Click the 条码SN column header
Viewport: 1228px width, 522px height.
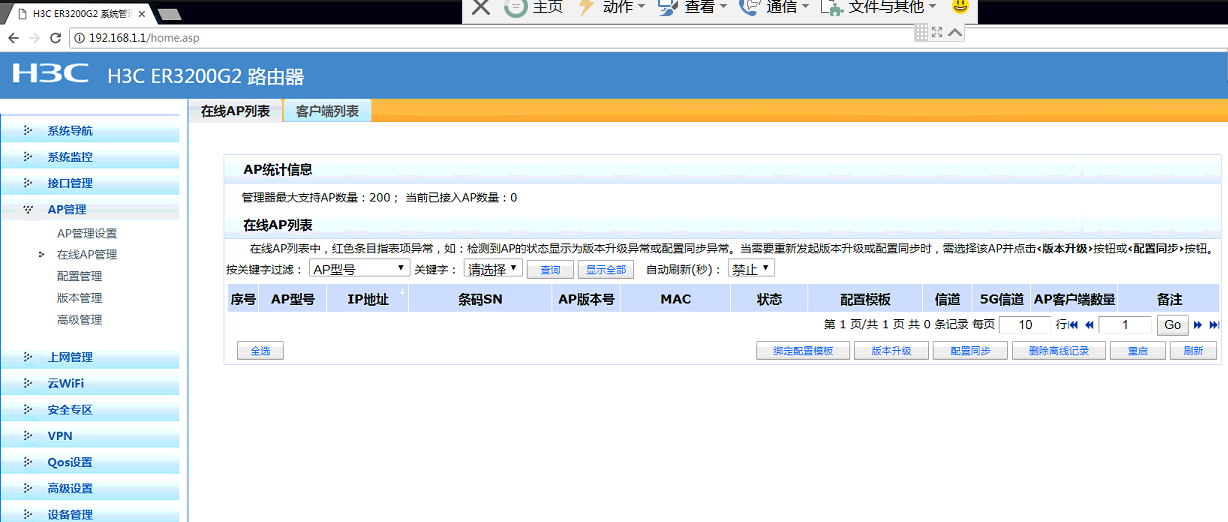pos(480,299)
